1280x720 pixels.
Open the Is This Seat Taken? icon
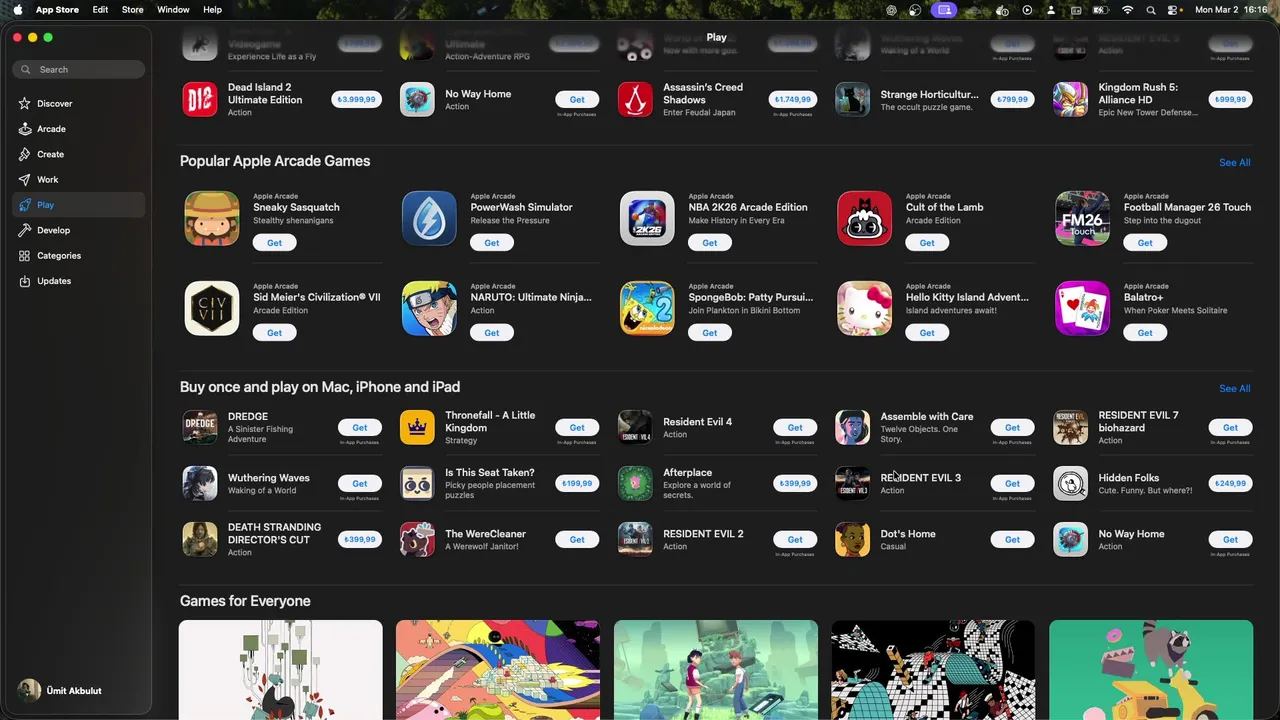coord(417,483)
